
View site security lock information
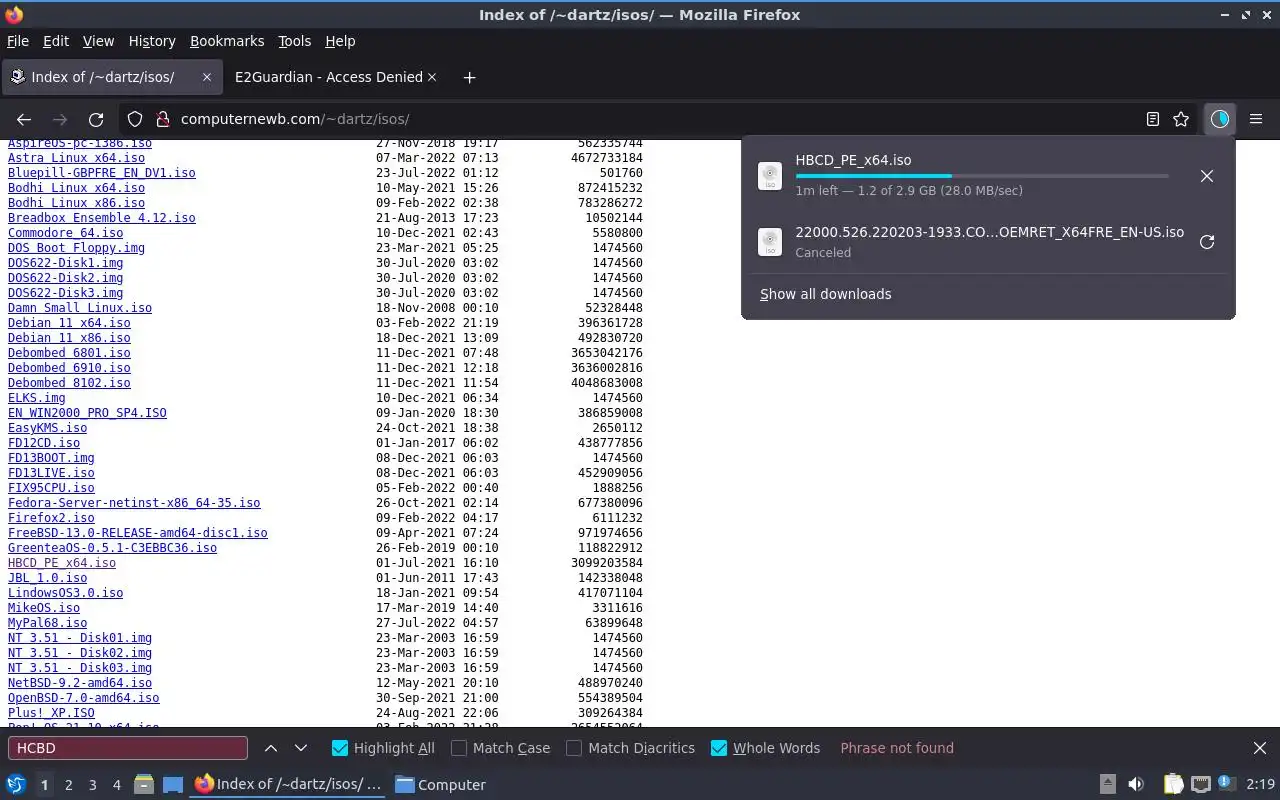pos(163,119)
